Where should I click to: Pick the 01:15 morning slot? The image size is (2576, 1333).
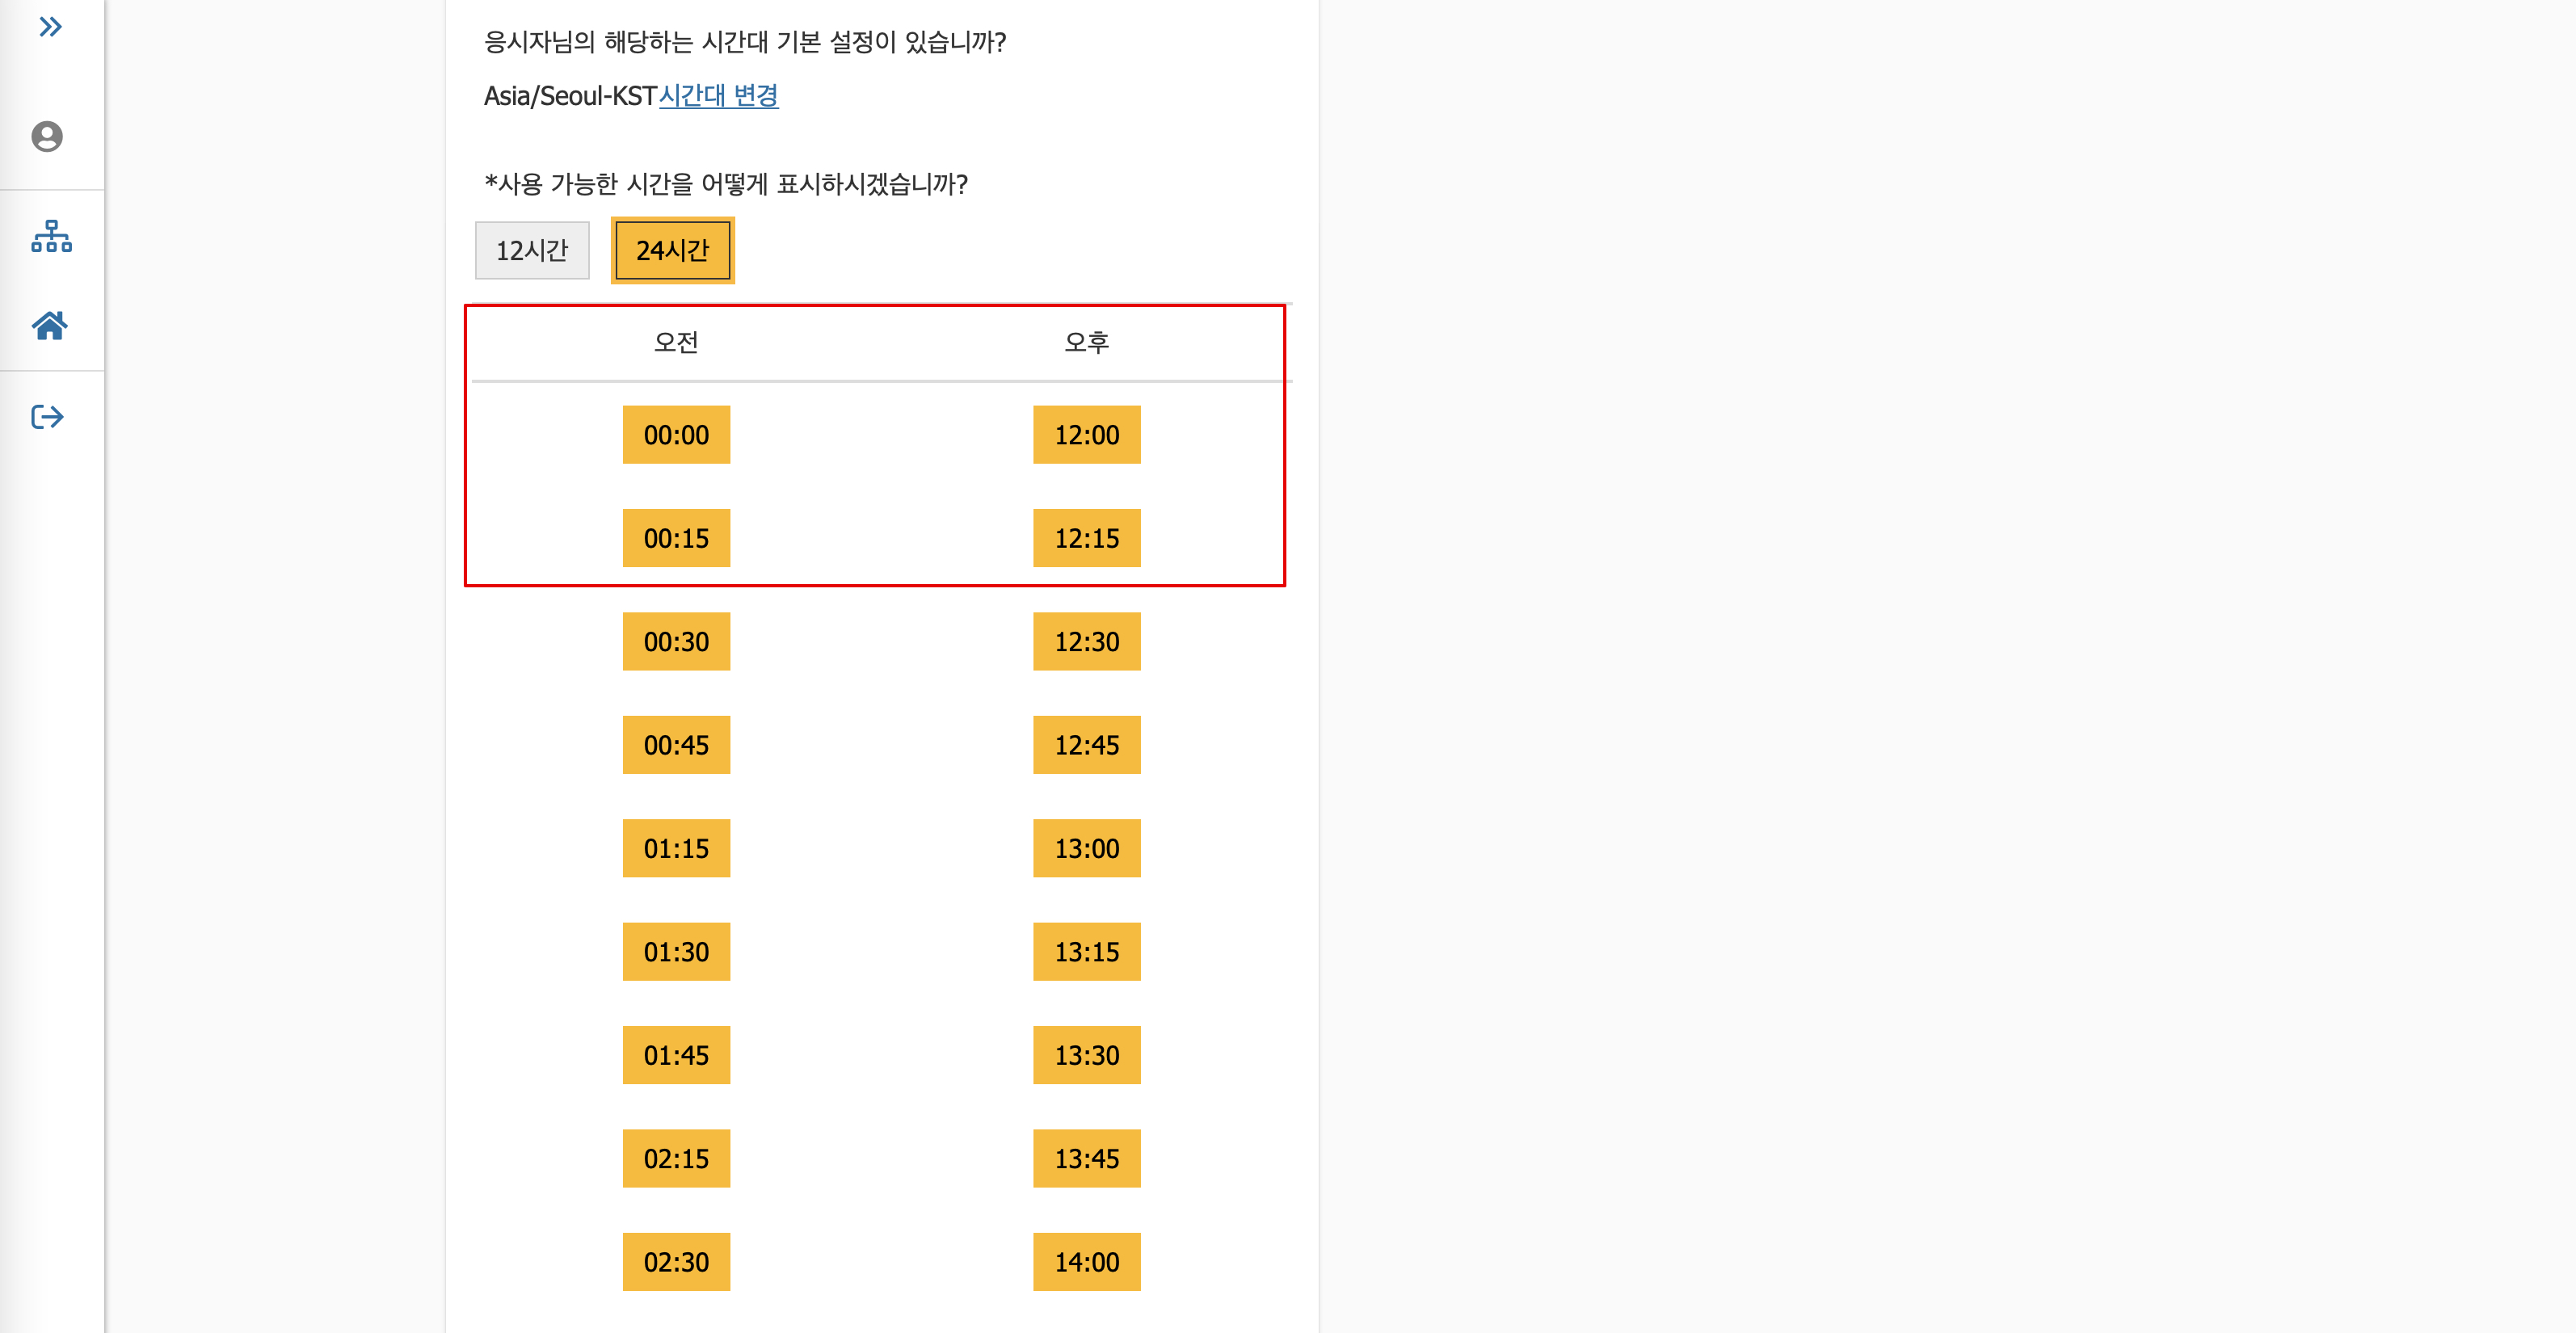[676, 849]
